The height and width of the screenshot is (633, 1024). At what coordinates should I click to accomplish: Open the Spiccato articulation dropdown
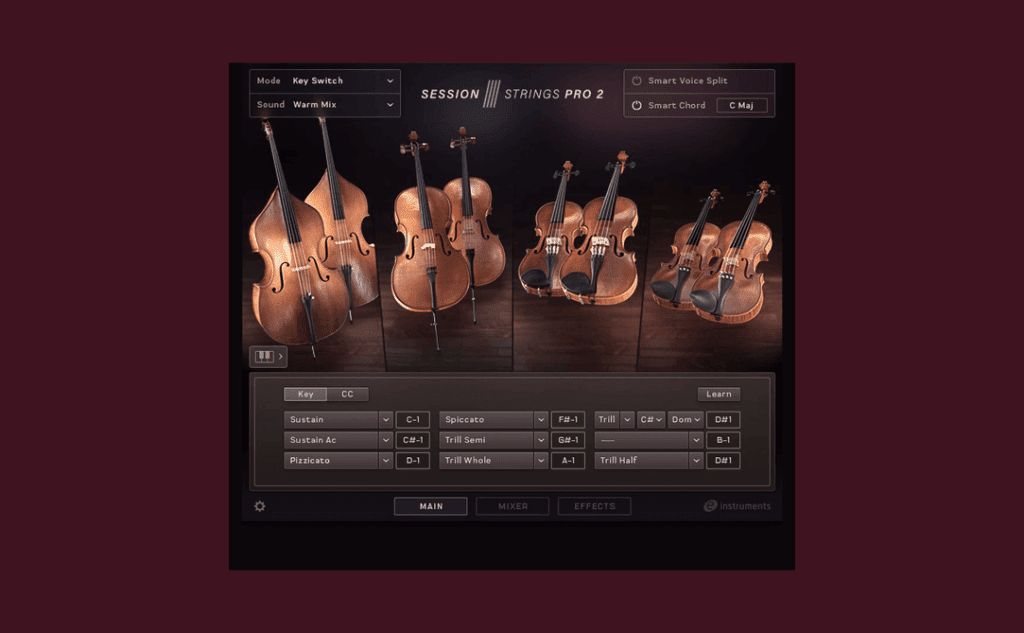(x=493, y=419)
